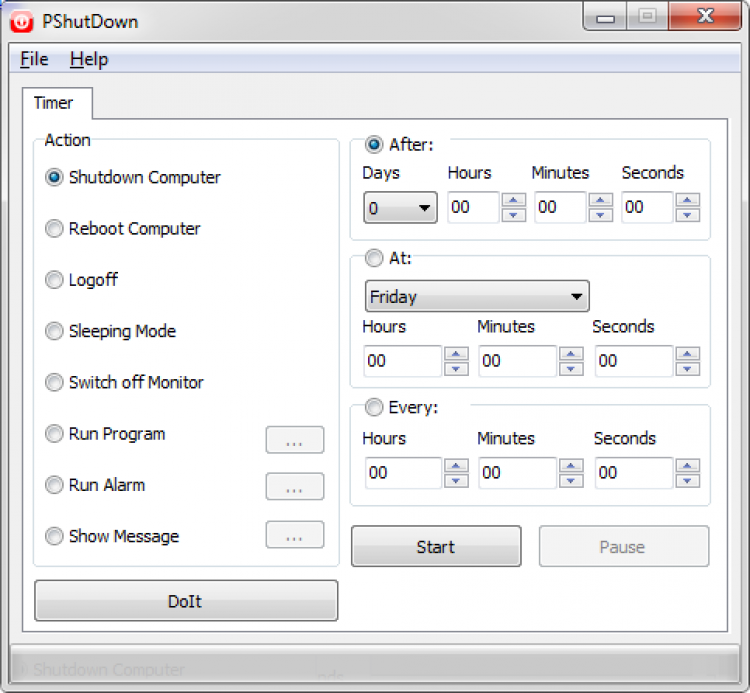Image resolution: width=750 pixels, height=693 pixels.
Task: Open the Friday weekday dropdown
Action: pos(477,297)
